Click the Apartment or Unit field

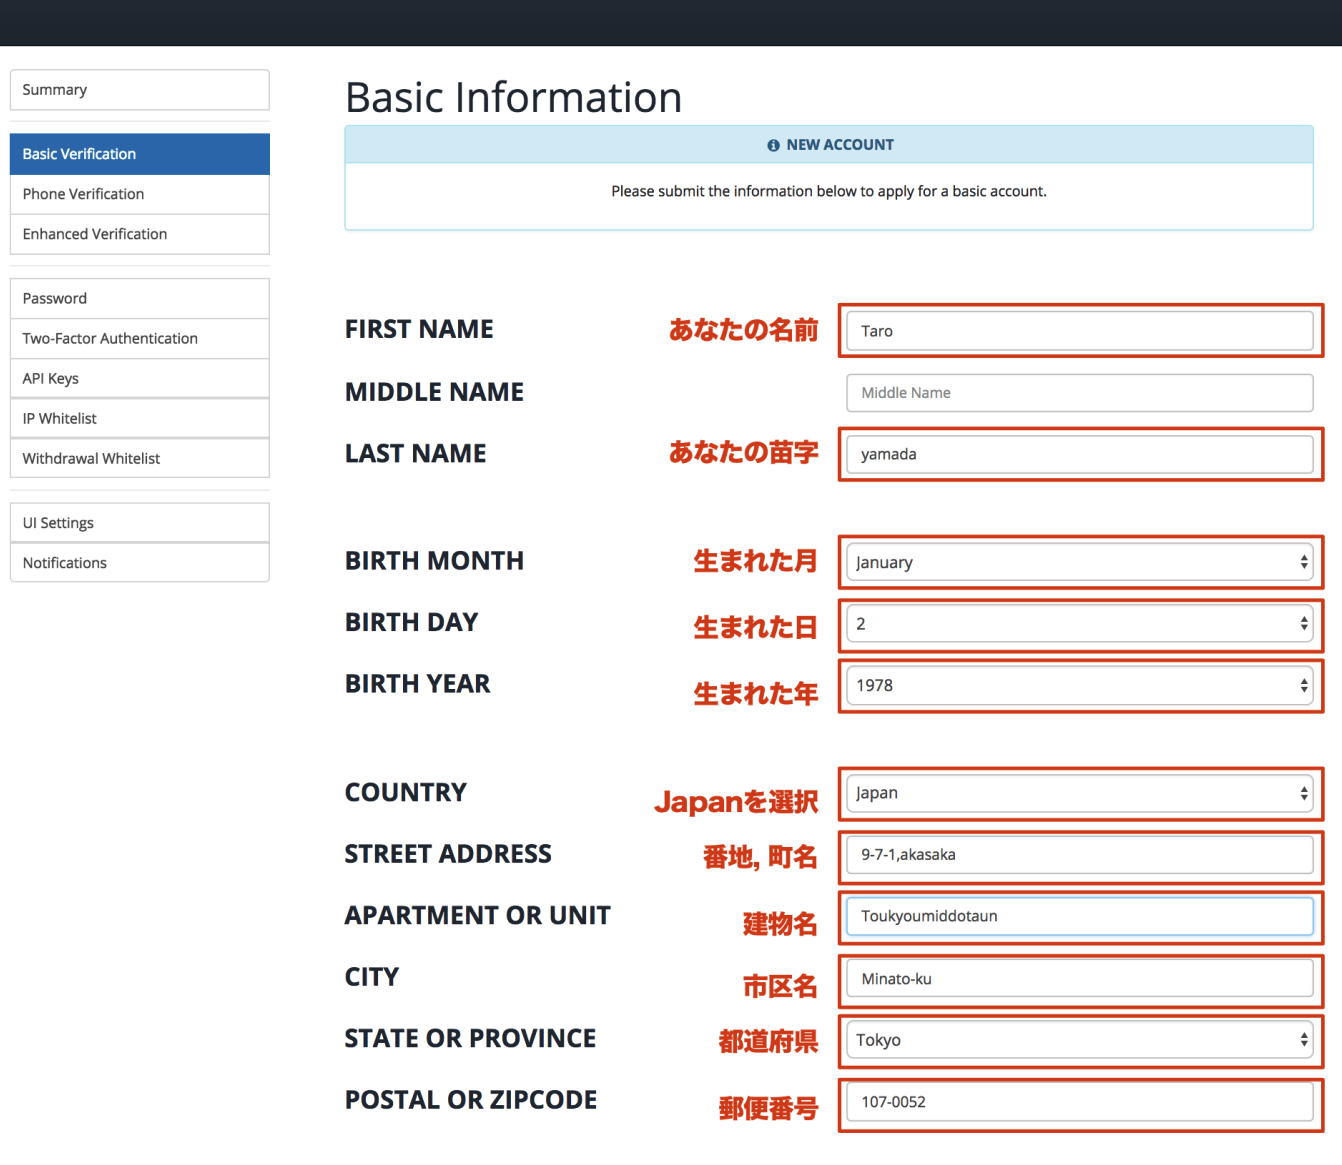point(1080,916)
